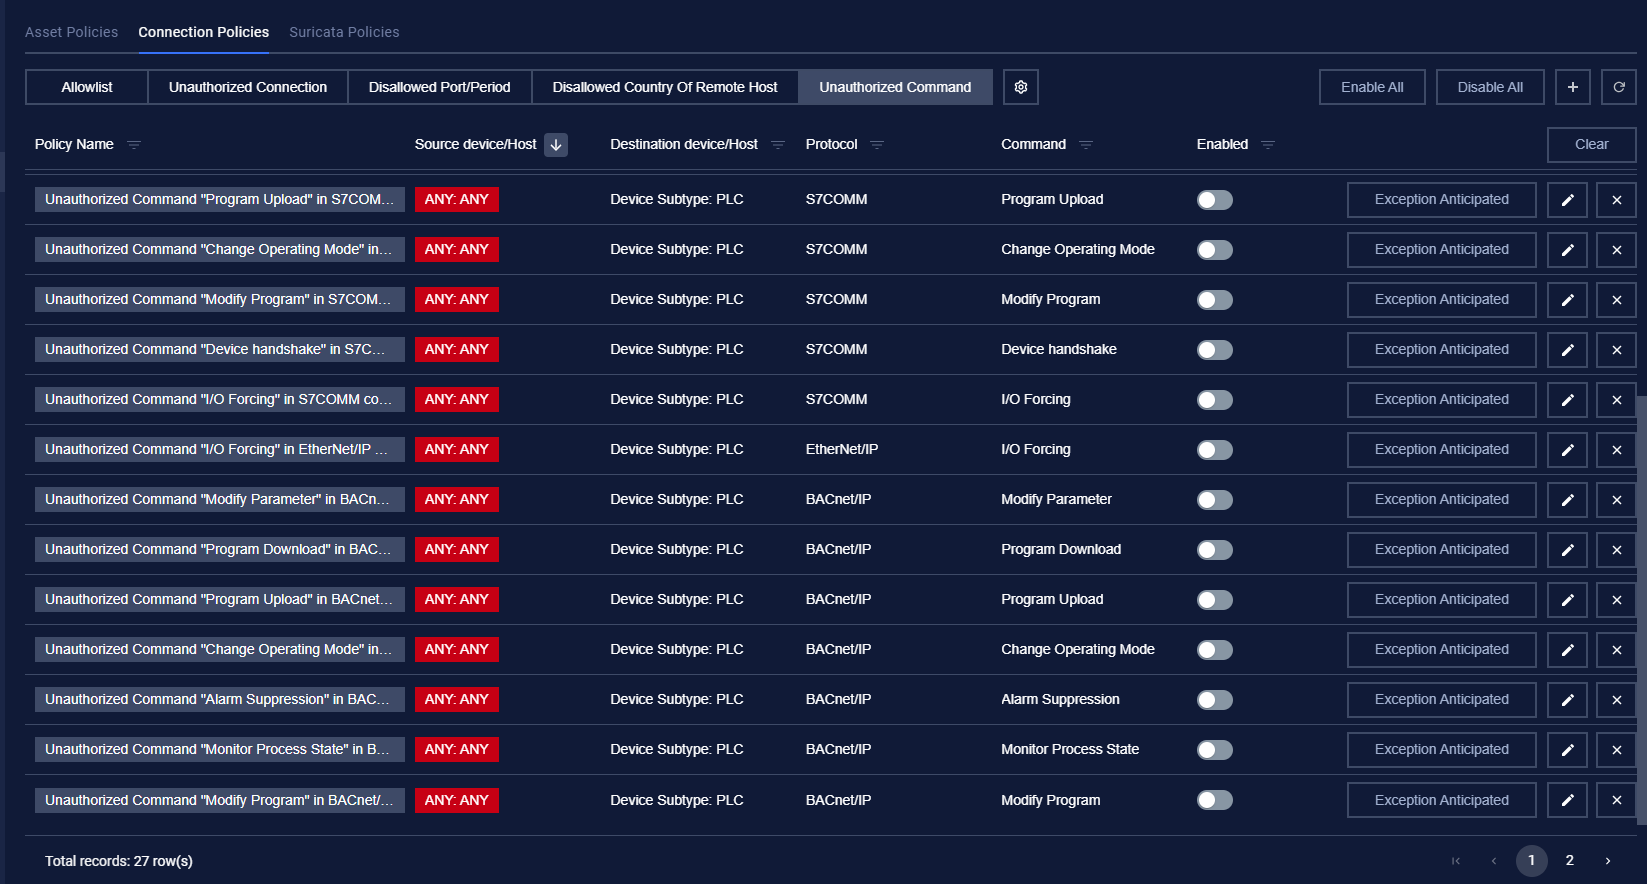Open the Command column filter

1086,145
